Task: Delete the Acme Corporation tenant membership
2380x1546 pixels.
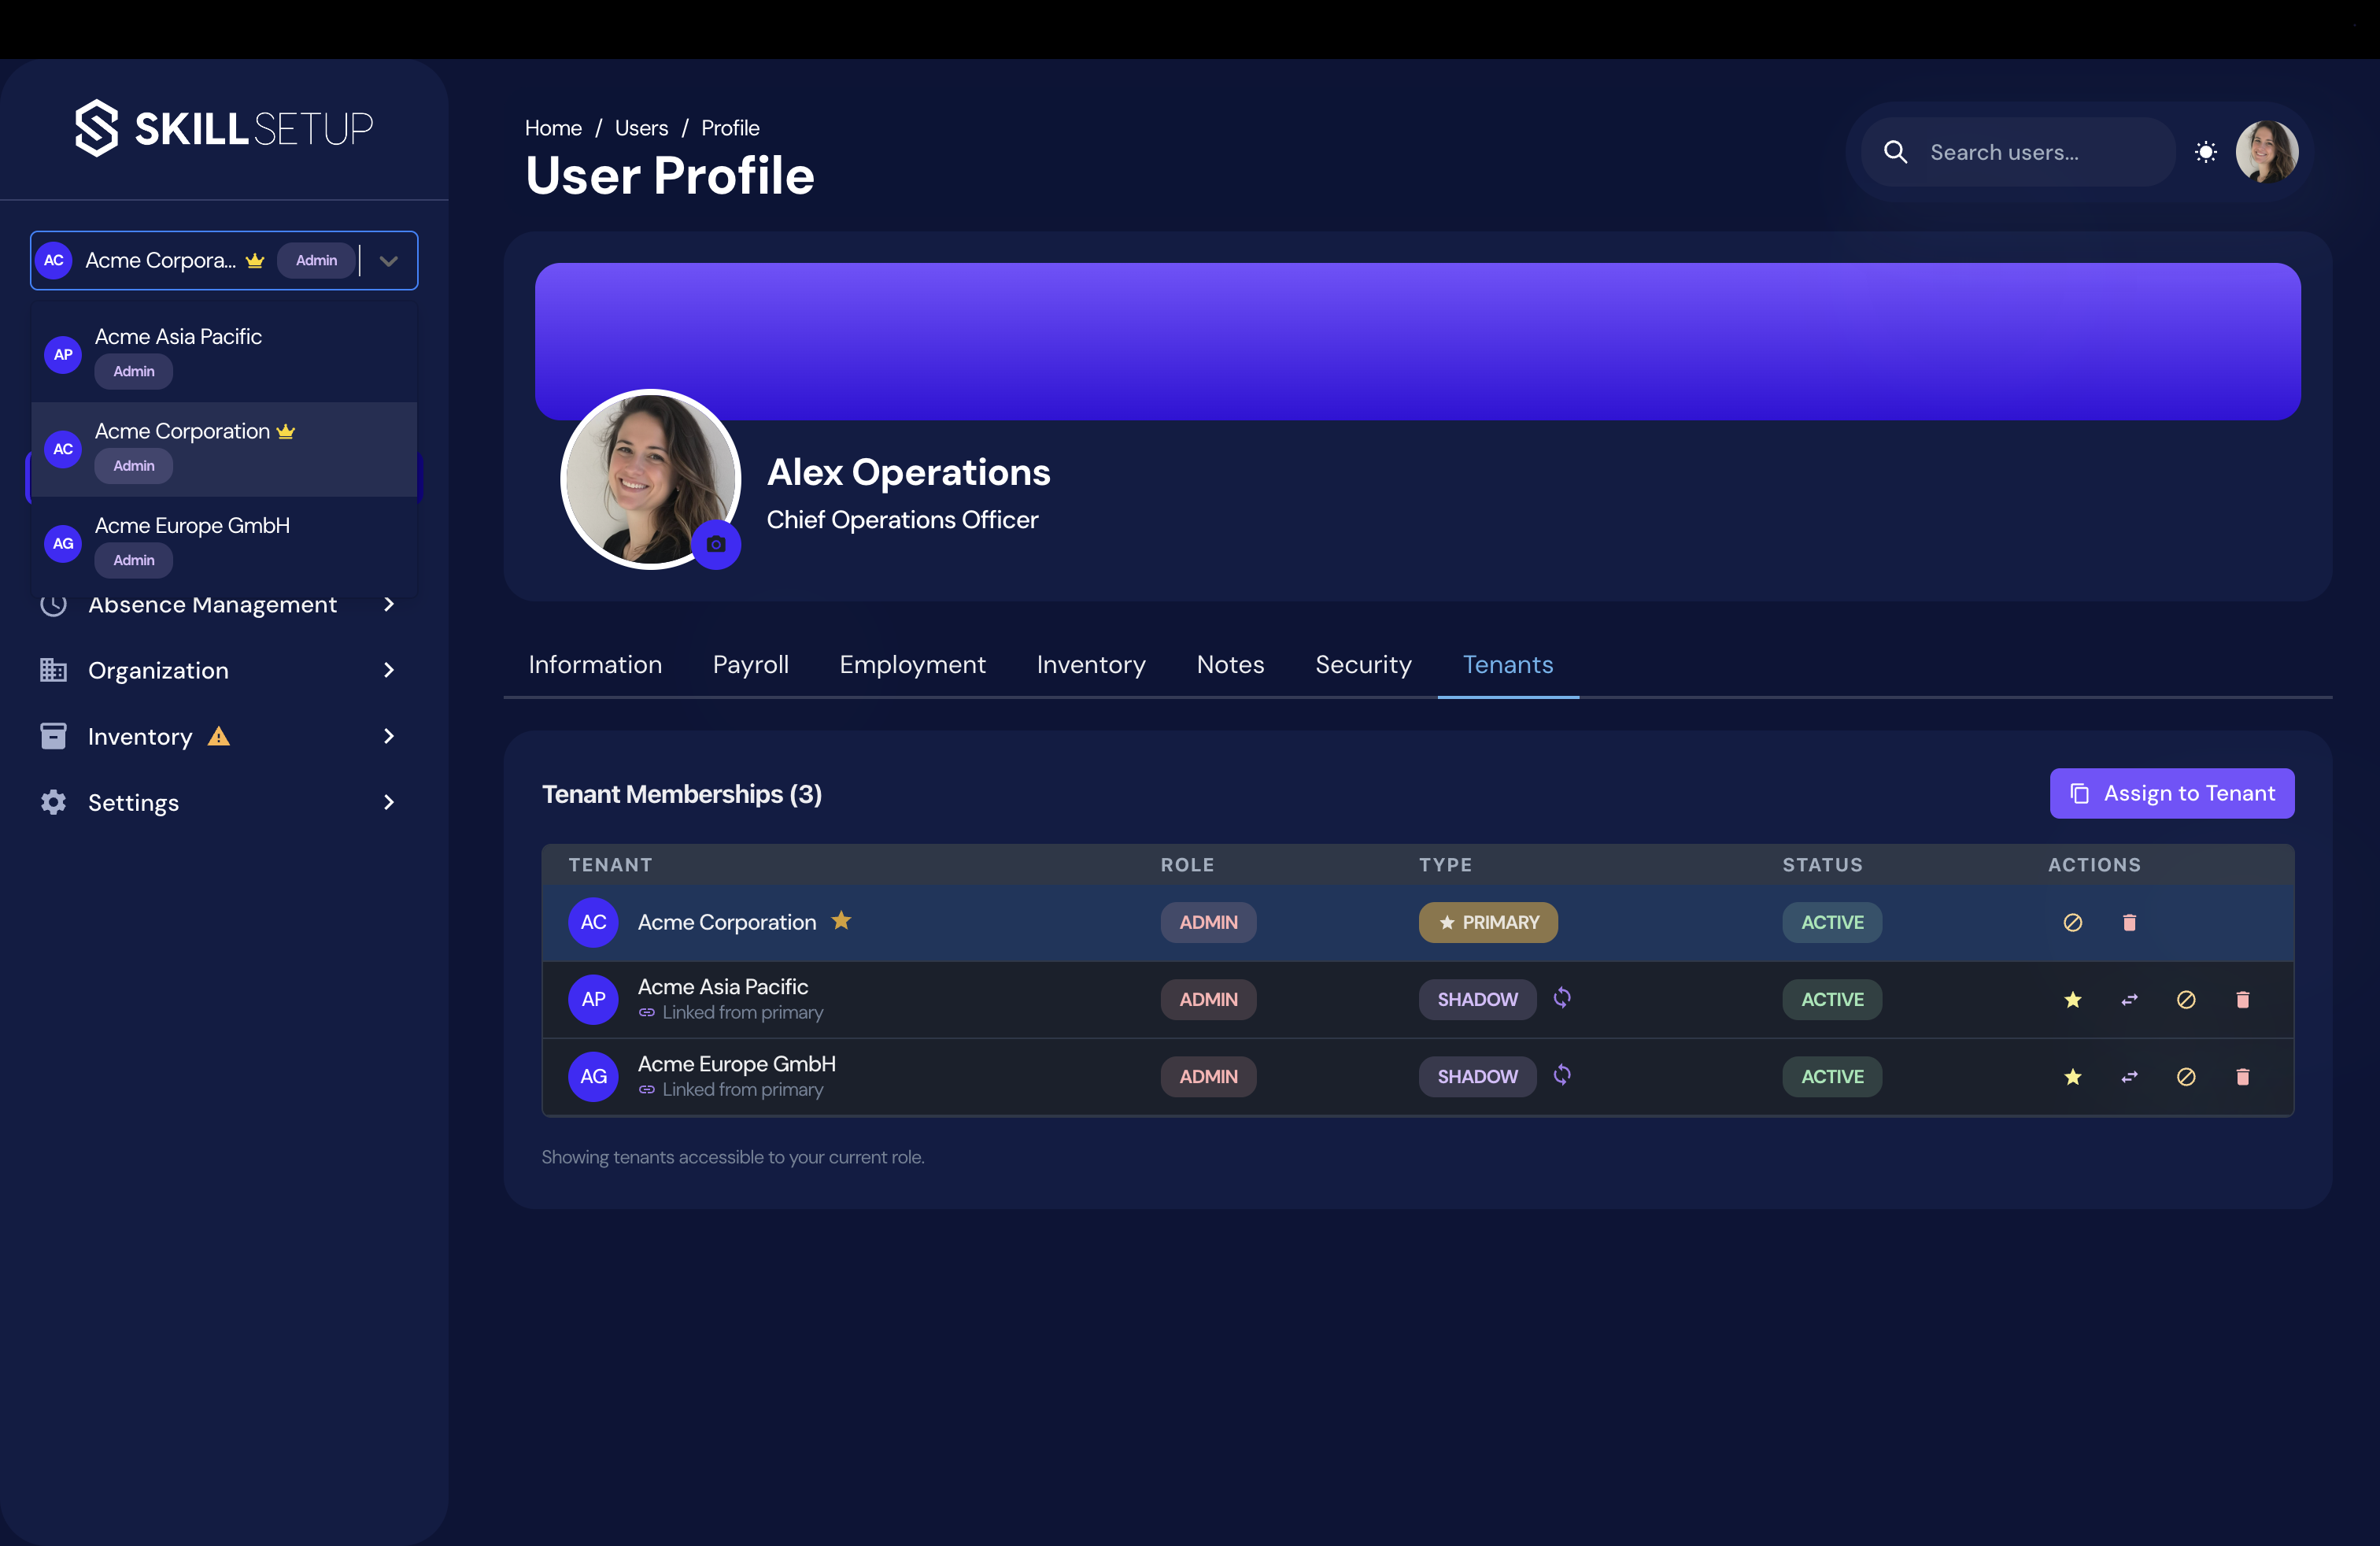Action: [x=2130, y=922]
